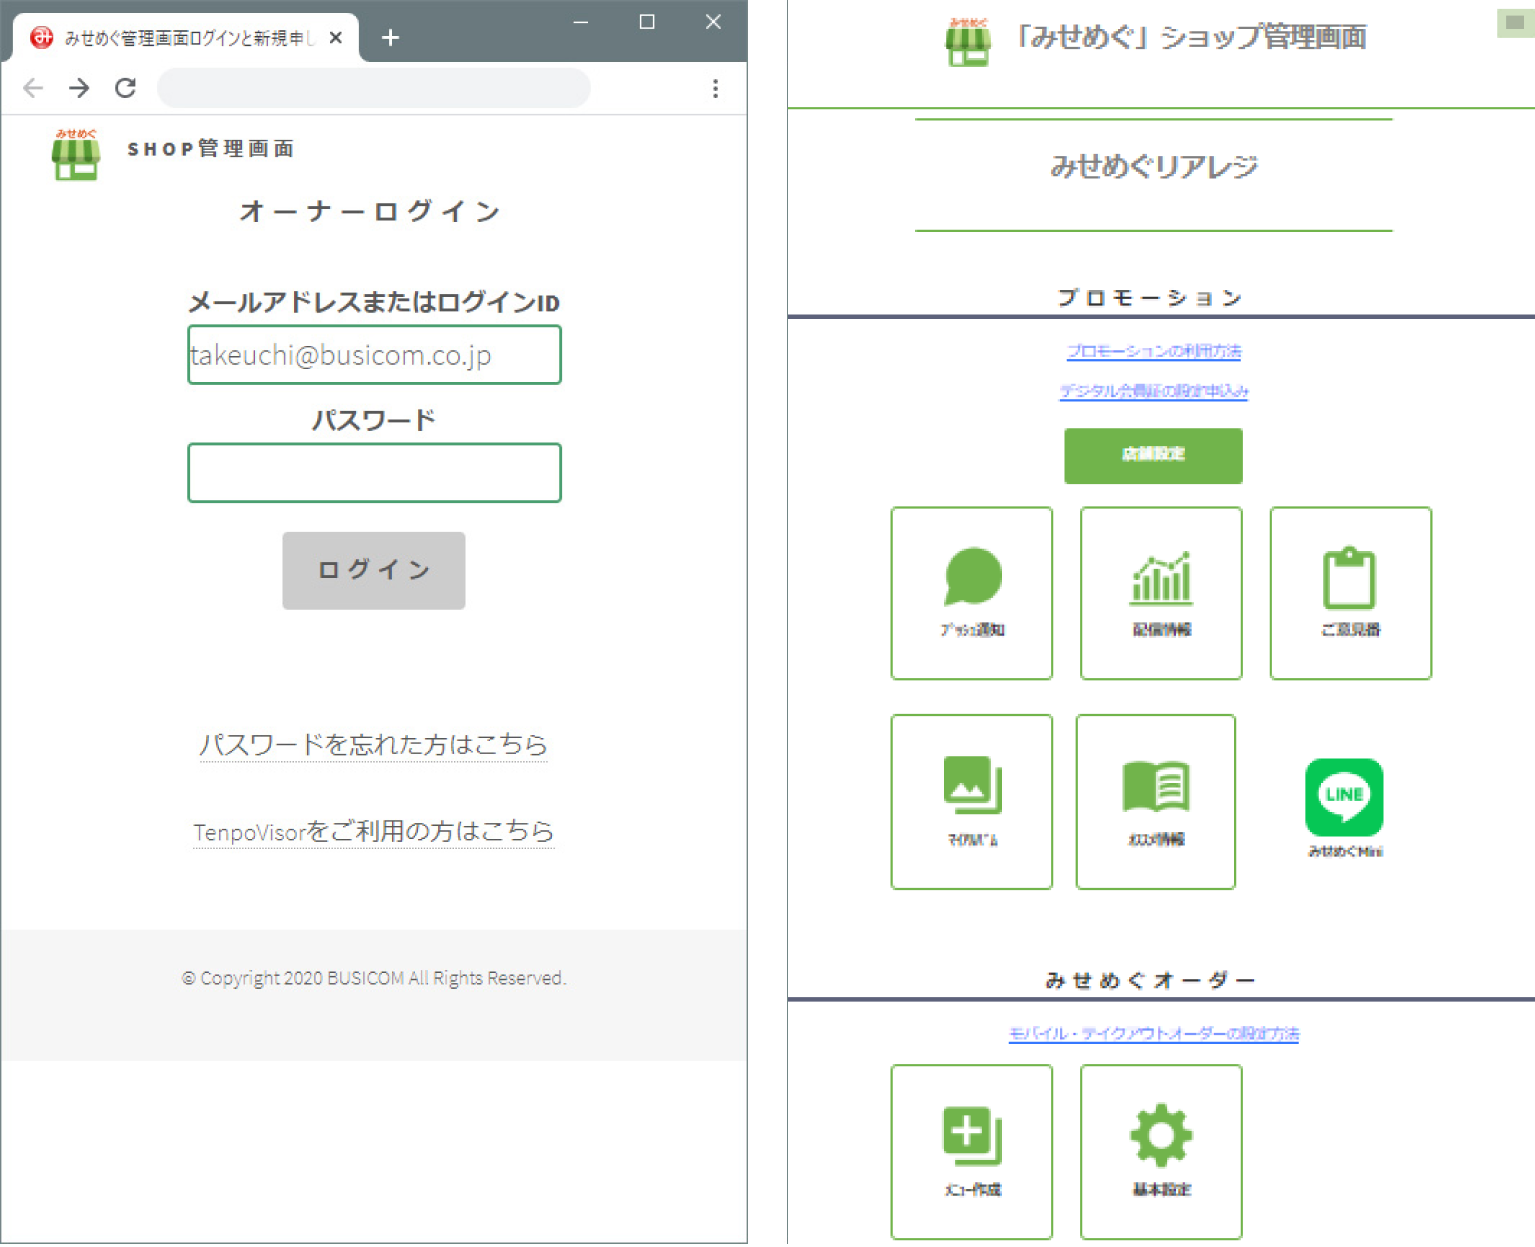Open the mobile takeout order setup link
Image resolution: width=1535 pixels, height=1247 pixels.
pyautogui.click(x=1153, y=1033)
